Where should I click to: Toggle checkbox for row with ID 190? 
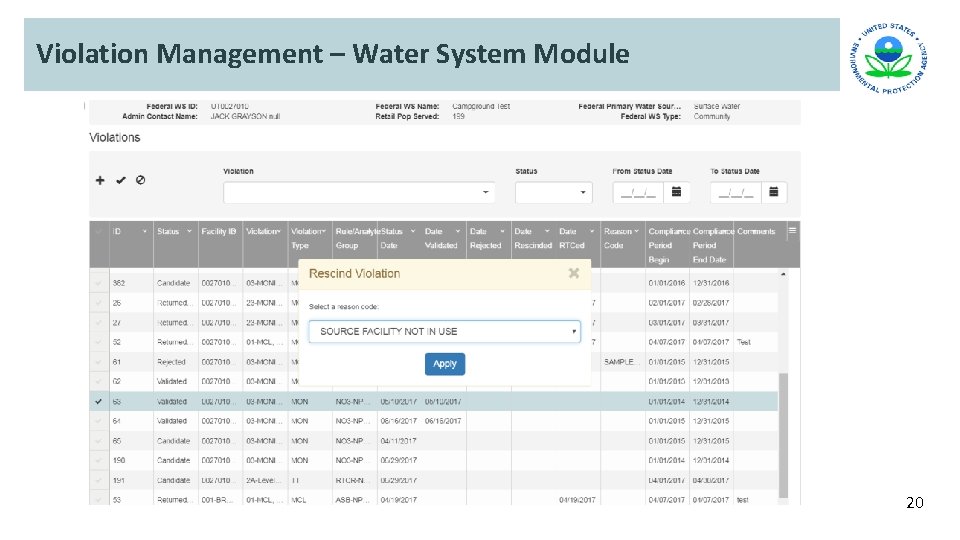click(x=99, y=460)
